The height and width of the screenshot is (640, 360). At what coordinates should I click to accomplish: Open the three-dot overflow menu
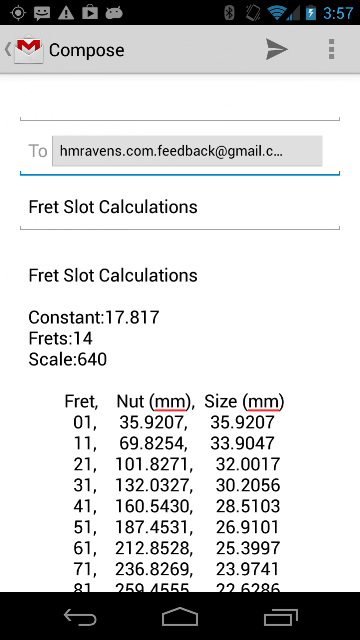(x=331, y=50)
